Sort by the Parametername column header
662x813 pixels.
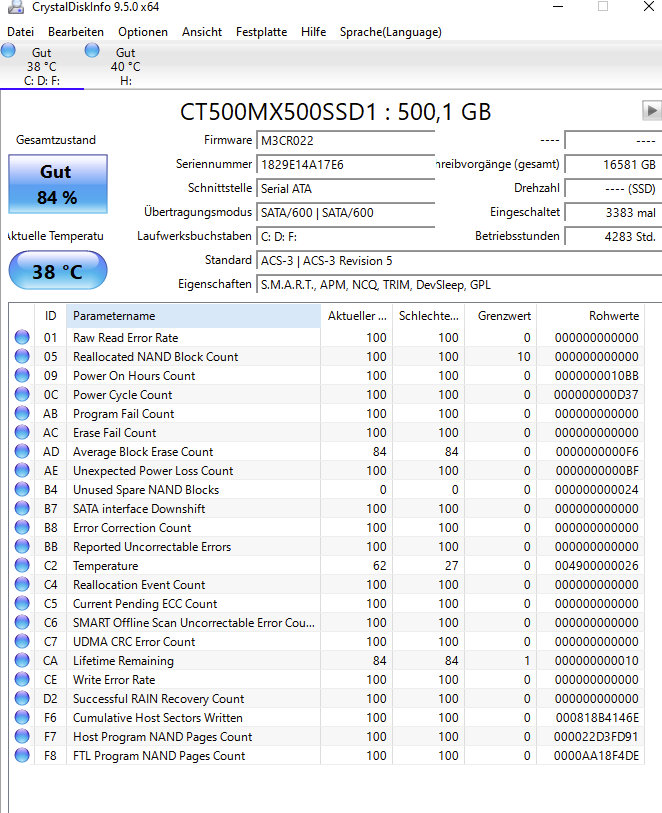point(193,316)
